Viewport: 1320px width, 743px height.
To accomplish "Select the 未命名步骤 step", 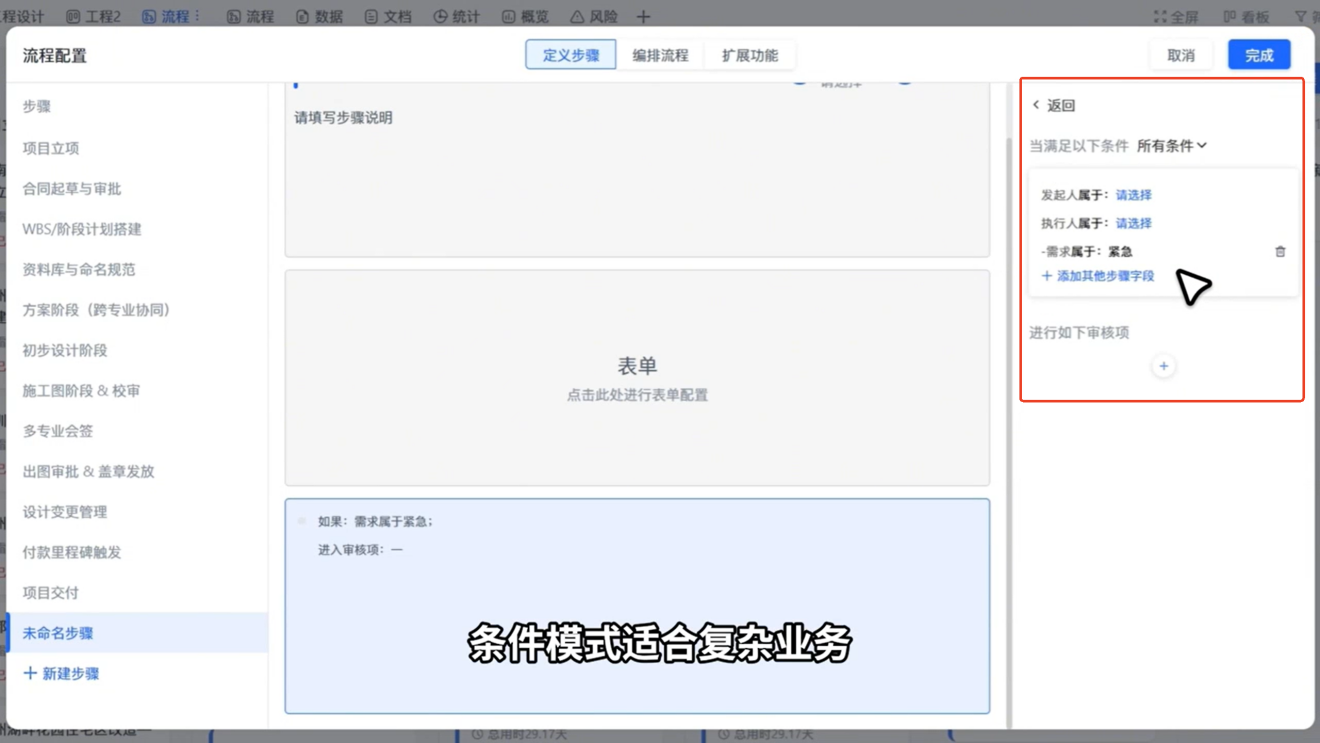I will tap(137, 633).
